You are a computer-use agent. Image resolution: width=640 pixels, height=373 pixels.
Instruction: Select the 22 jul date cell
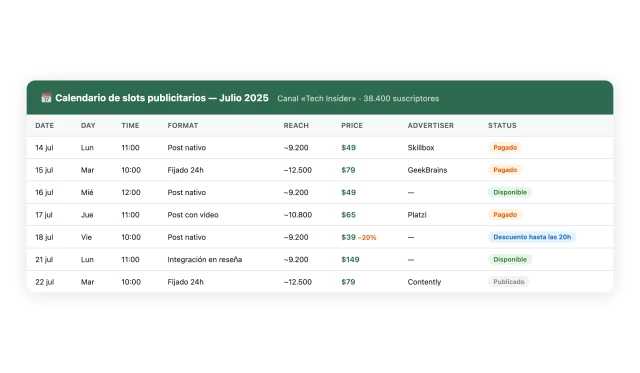(x=44, y=282)
